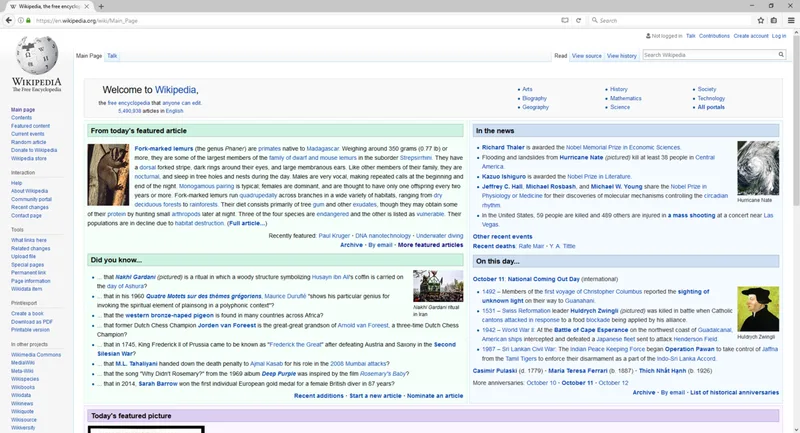Open a new tab with plus button
This screenshot has width=800, height=433.
101,7
